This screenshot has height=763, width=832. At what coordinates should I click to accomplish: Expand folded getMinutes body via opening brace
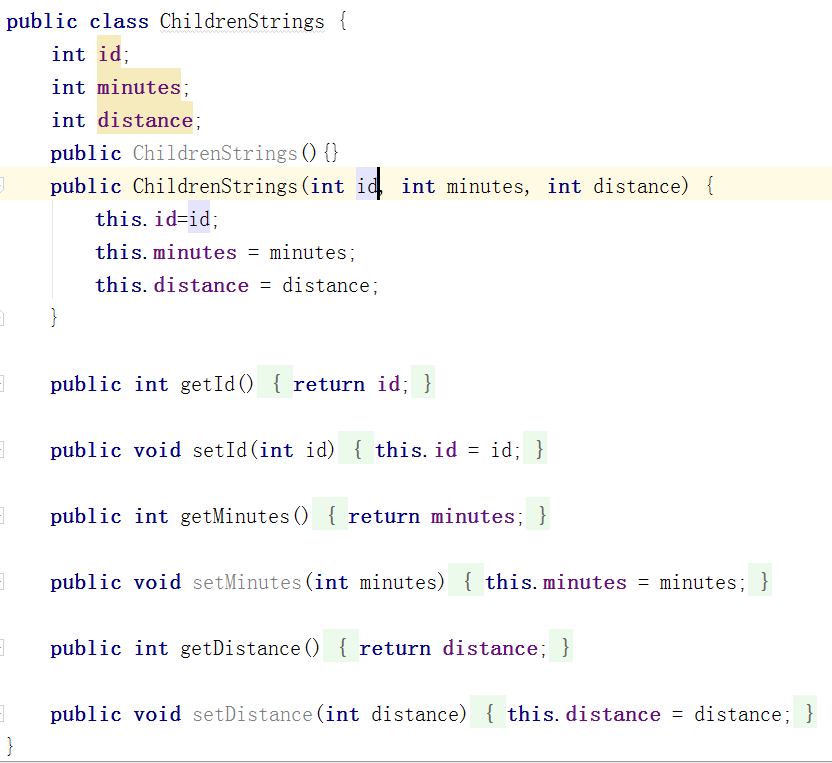click(x=332, y=515)
